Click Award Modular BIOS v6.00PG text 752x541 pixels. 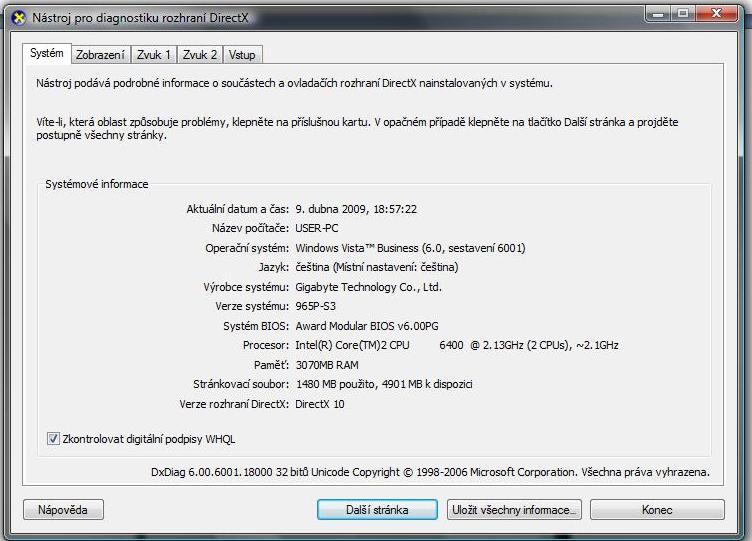(366, 326)
